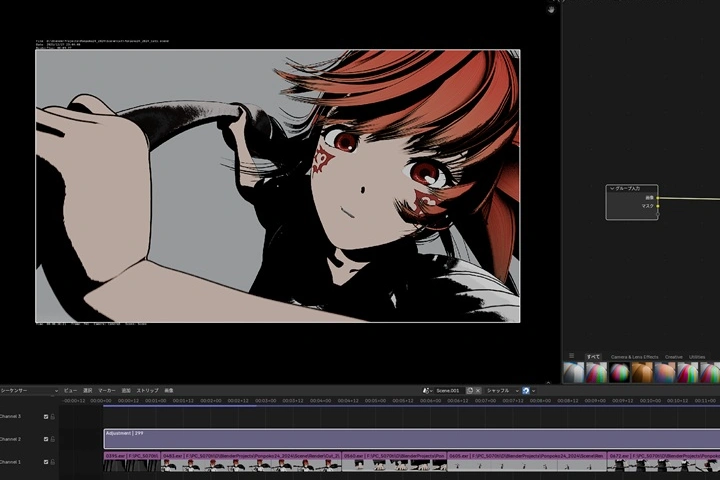Viewport: 720px width, 480px height.
Task: Pick the first asset thumbnail in shelf
Action: (574, 373)
